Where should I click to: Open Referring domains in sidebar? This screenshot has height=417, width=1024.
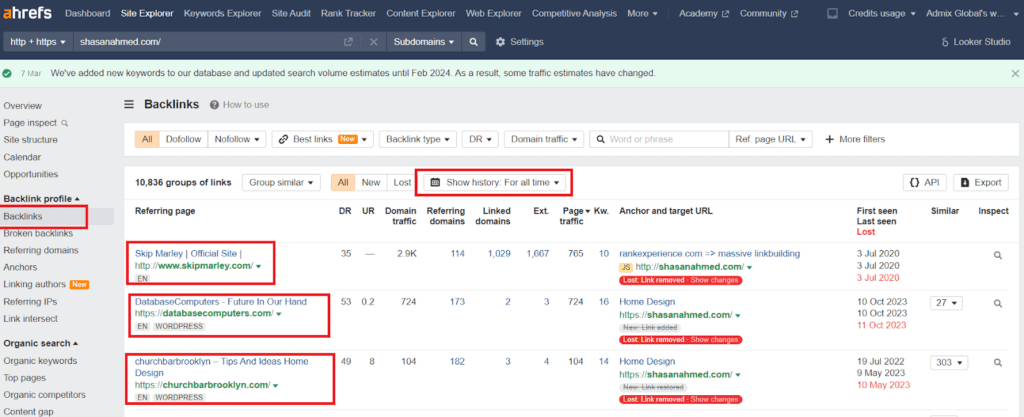coord(40,250)
